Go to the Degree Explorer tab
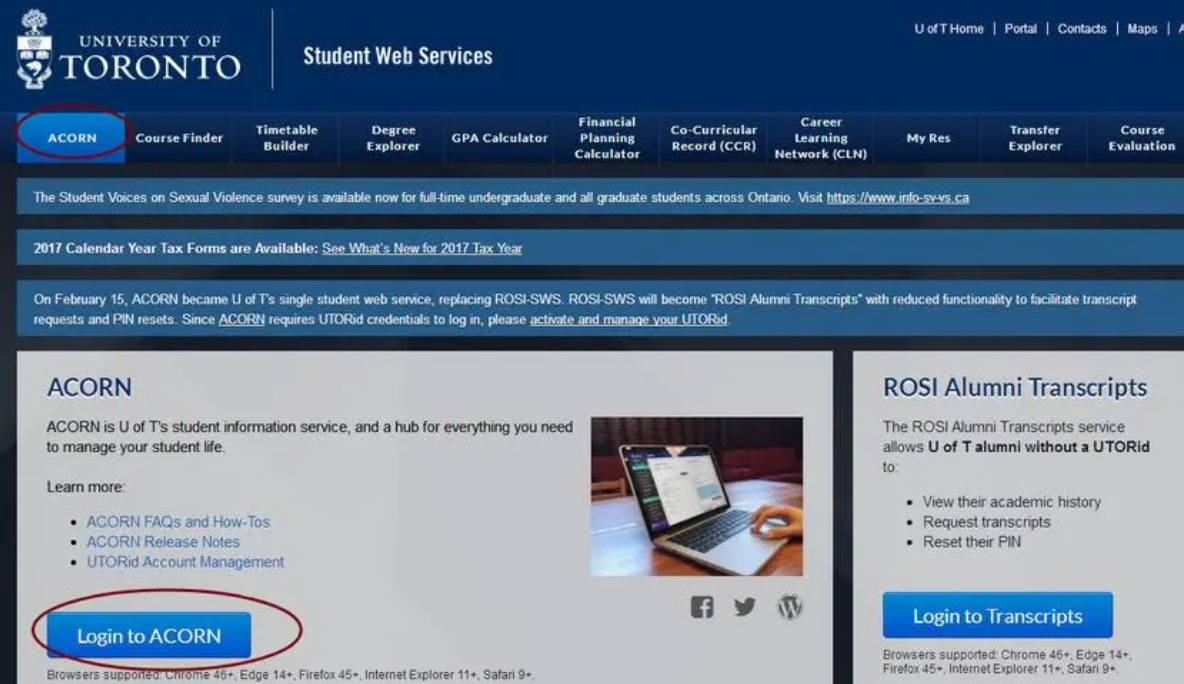Image resolution: width=1184 pixels, height=684 pixels. click(393, 138)
